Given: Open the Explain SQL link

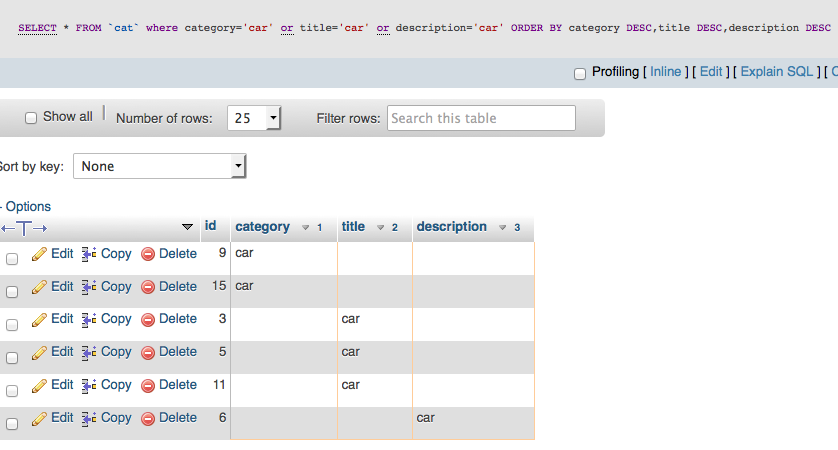Looking at the screenshot, I should pyautogui.click(x=777, y=72).
